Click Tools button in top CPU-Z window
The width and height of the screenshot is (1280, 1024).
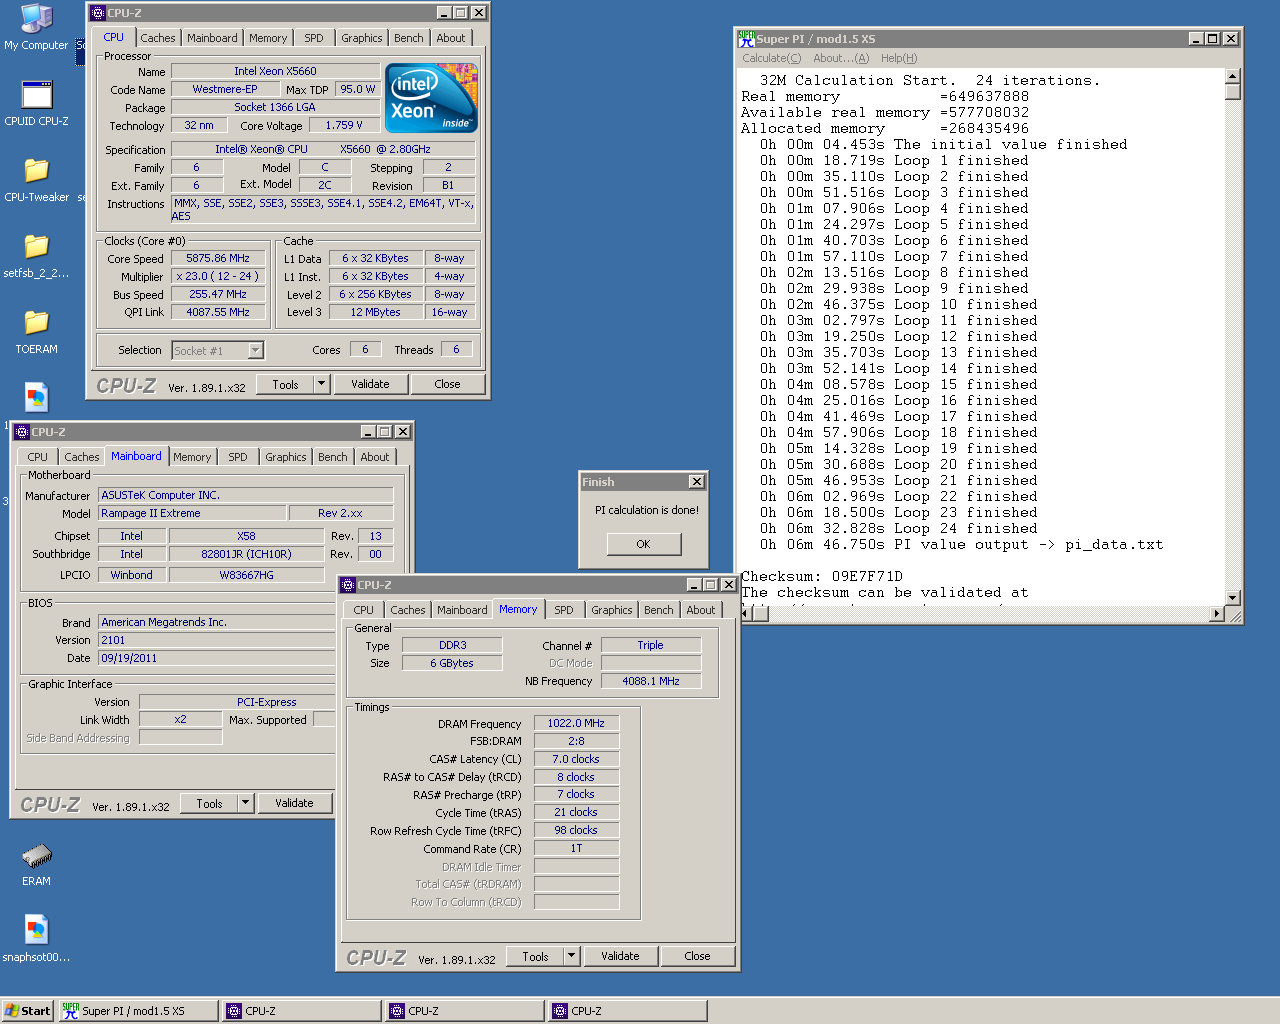point(285,384)
